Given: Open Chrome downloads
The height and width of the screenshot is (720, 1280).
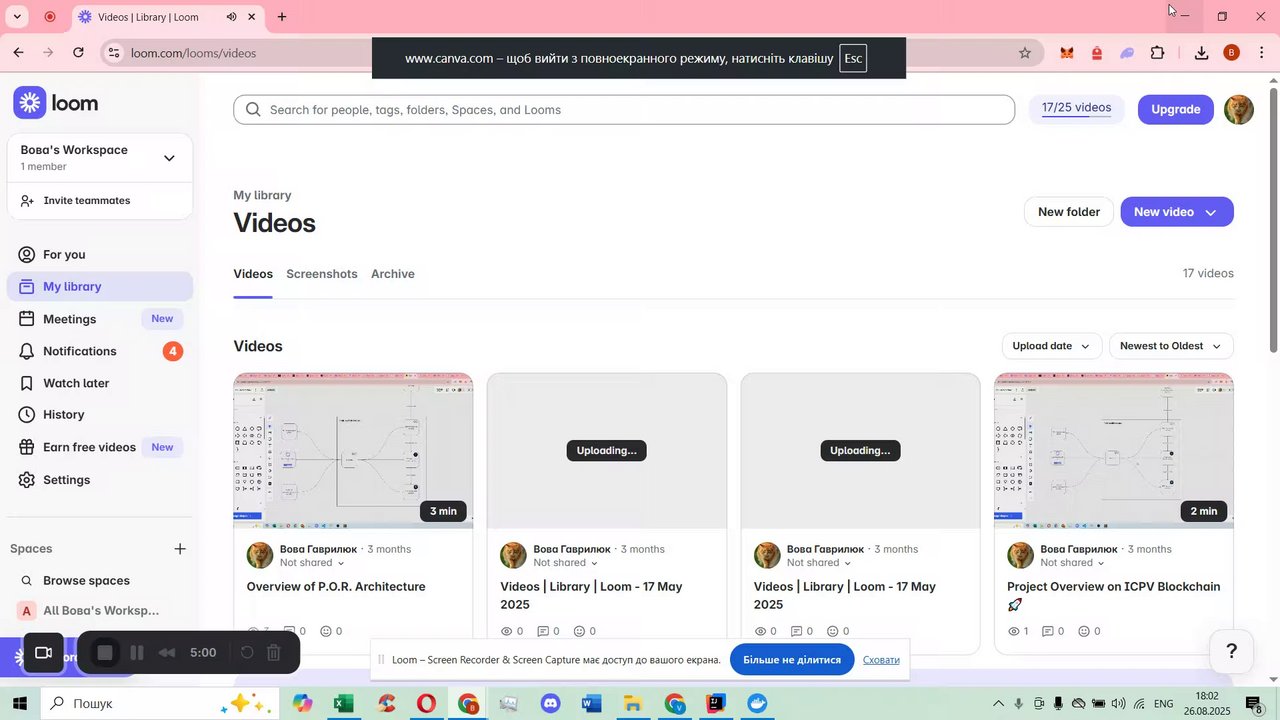Looking at the screenshot, I should (x=1202, y=53).
